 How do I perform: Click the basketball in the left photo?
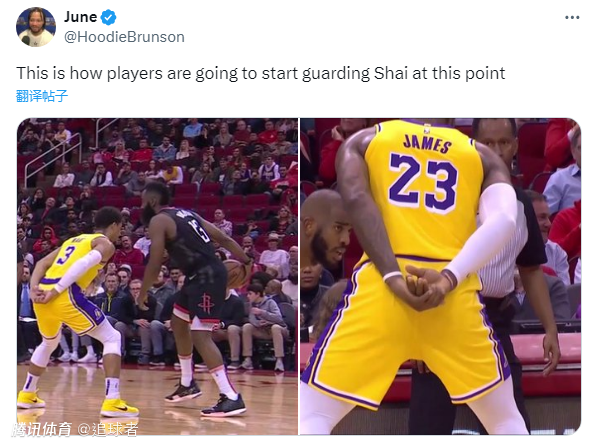pos(238,274)
